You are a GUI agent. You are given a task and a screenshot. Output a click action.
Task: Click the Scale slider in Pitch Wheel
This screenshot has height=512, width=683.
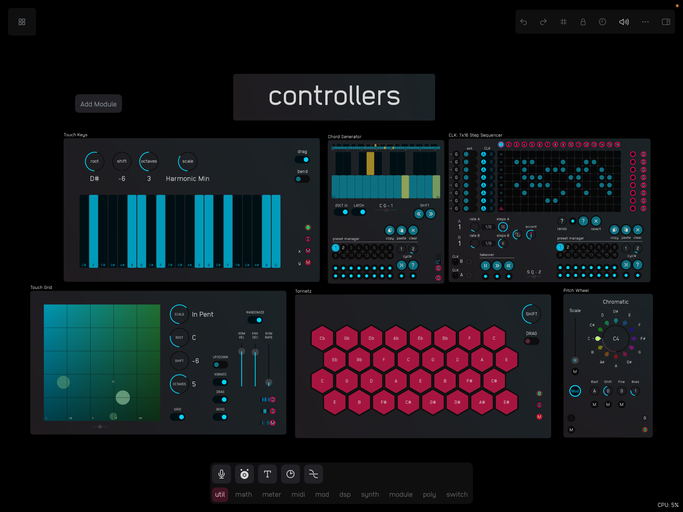point(575,342)
